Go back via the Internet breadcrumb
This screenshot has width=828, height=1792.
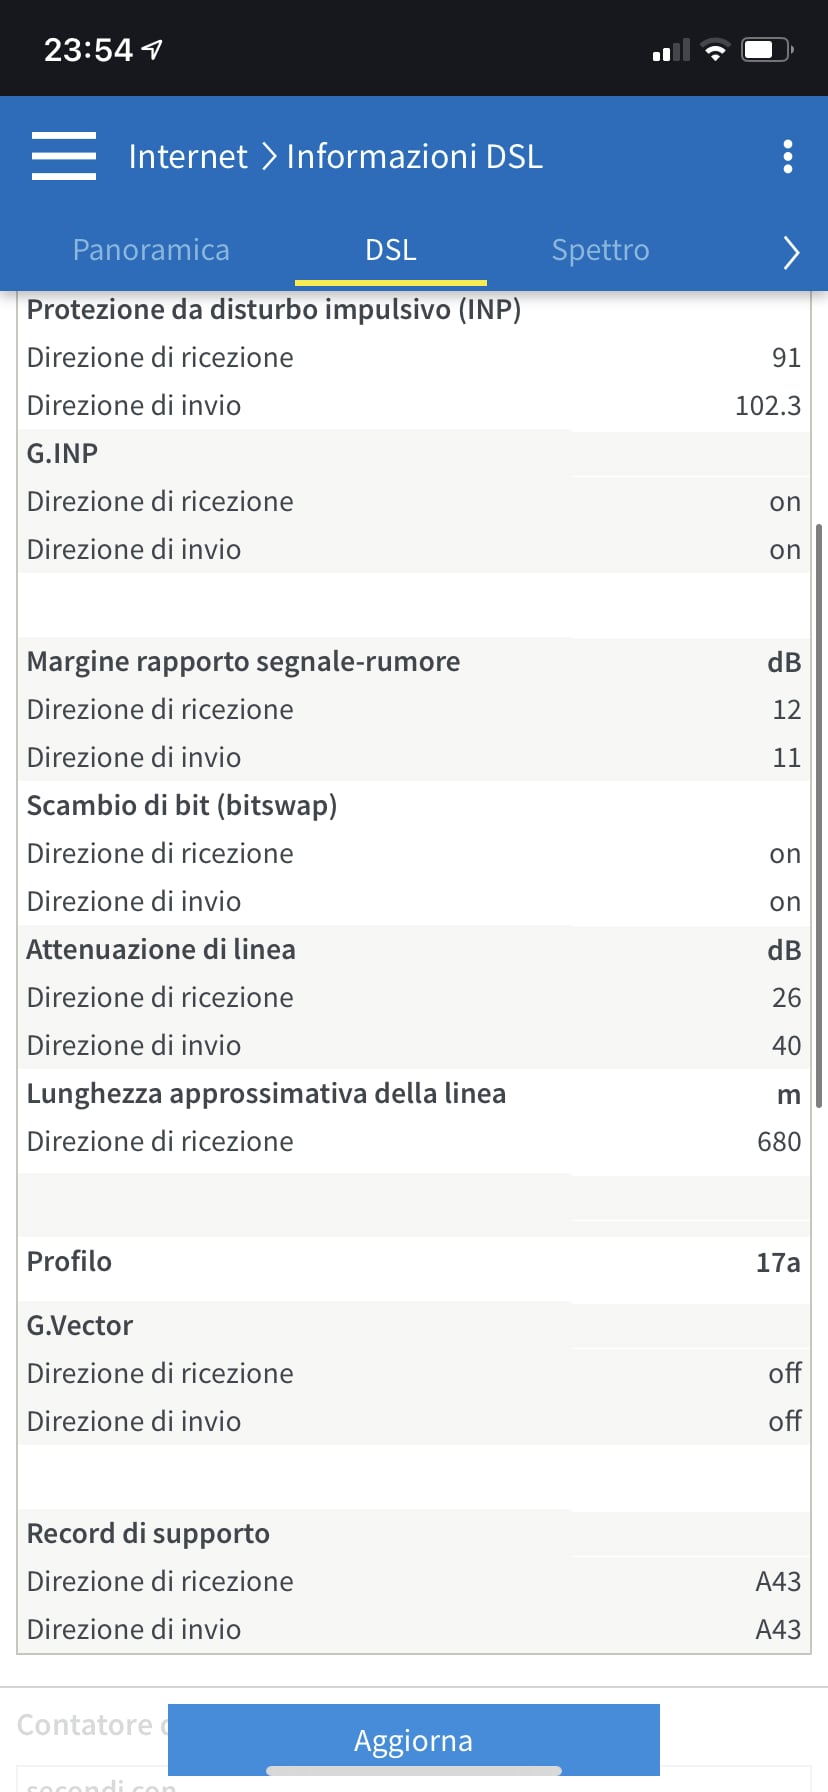click(188, 156)
